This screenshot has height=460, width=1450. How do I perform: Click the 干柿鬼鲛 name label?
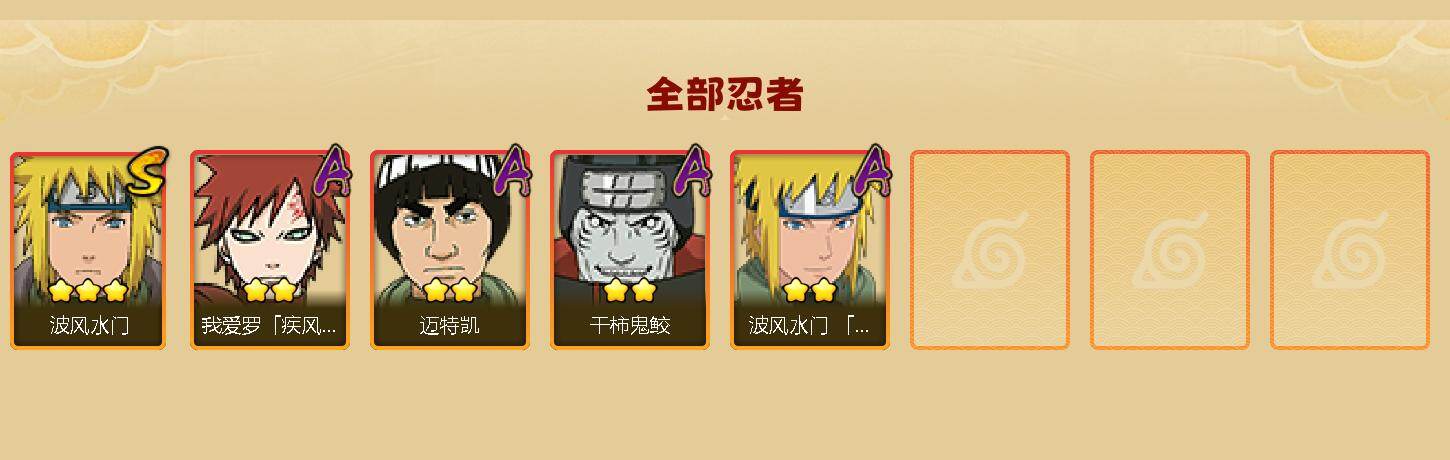click(629, 326)
